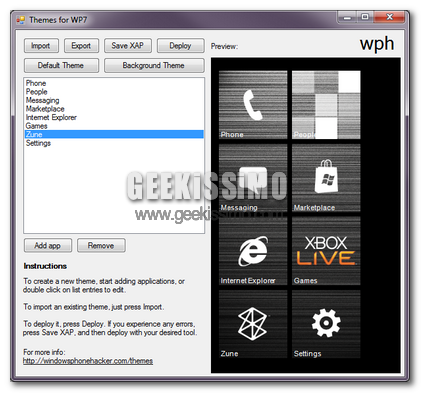The height and width of the screenshot is (393, 421).
Task: Click the Settings gear tile
Action: point(326,324)
